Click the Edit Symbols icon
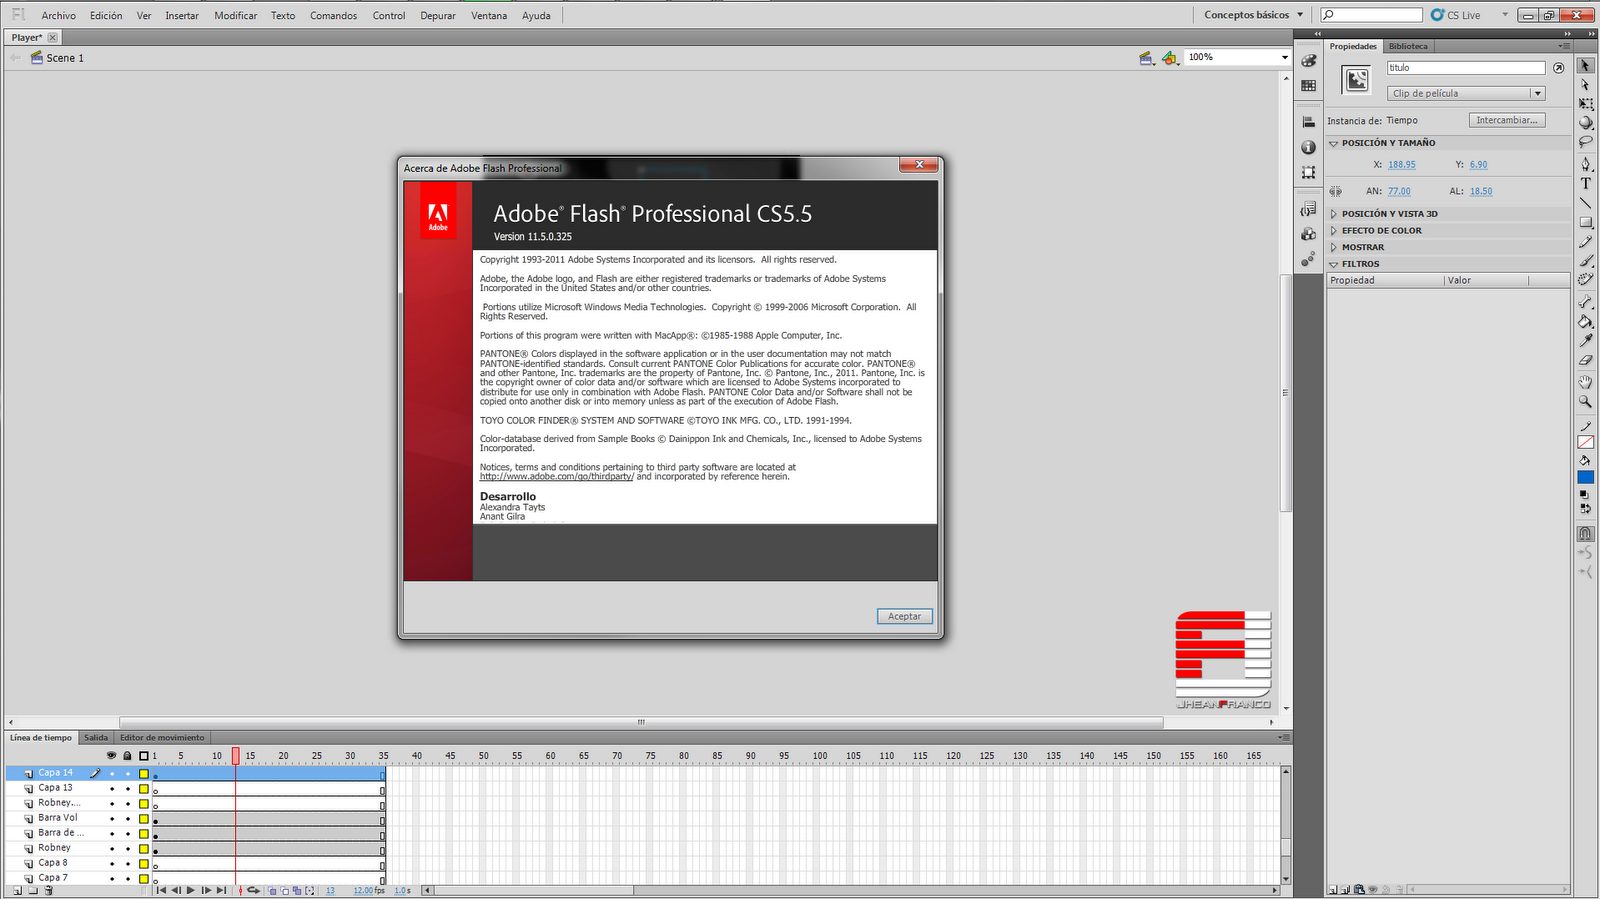The image size is (1600, 899). coord(1169,58)
